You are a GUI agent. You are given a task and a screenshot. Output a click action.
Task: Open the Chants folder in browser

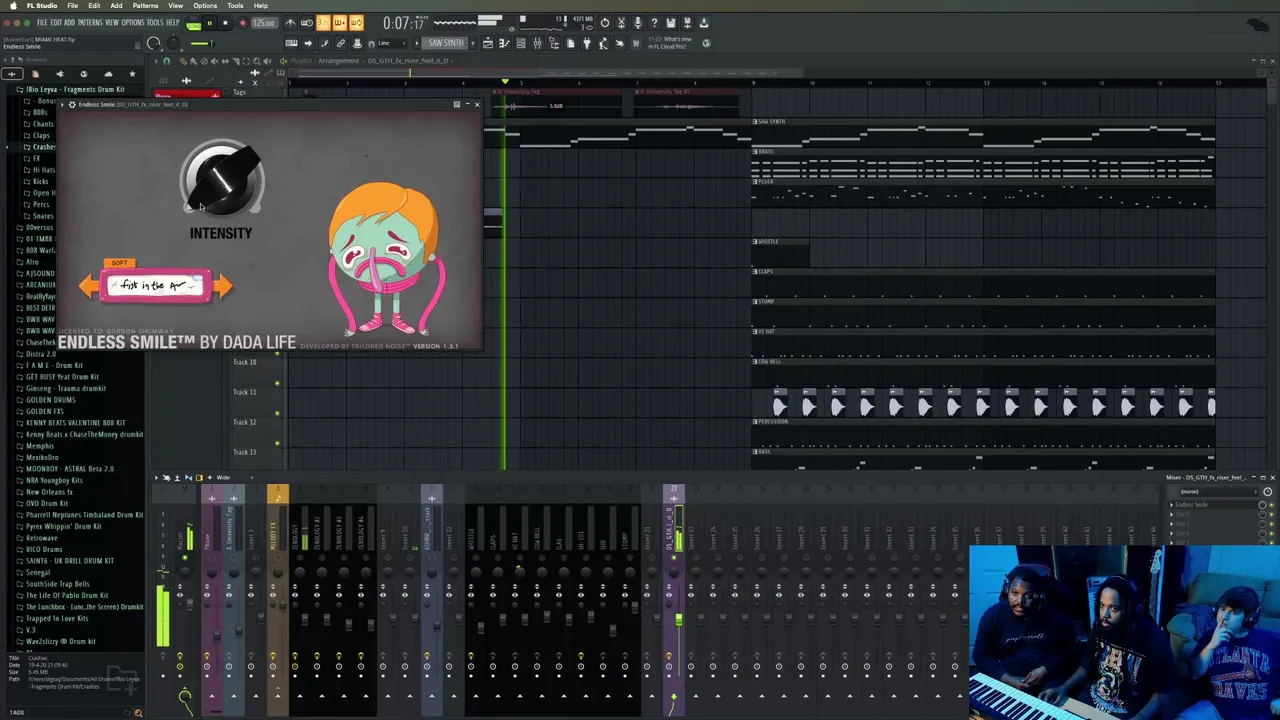point(43,124)
